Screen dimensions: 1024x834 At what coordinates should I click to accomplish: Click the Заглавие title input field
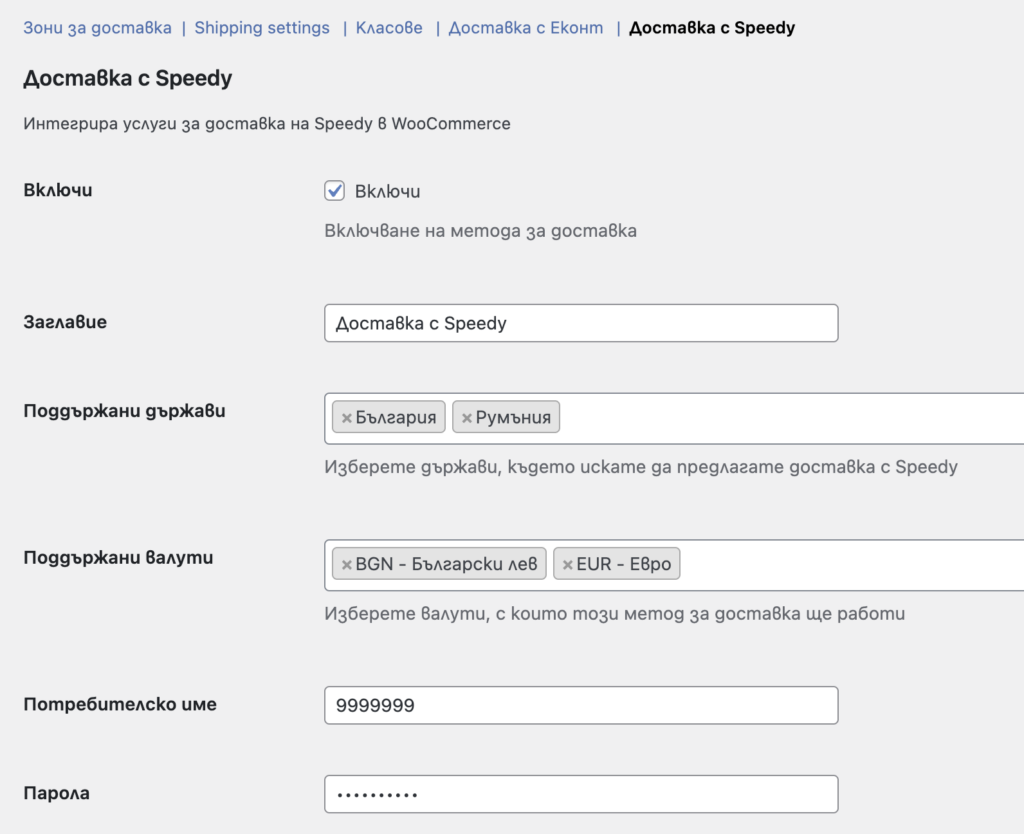tap(580, 322)
